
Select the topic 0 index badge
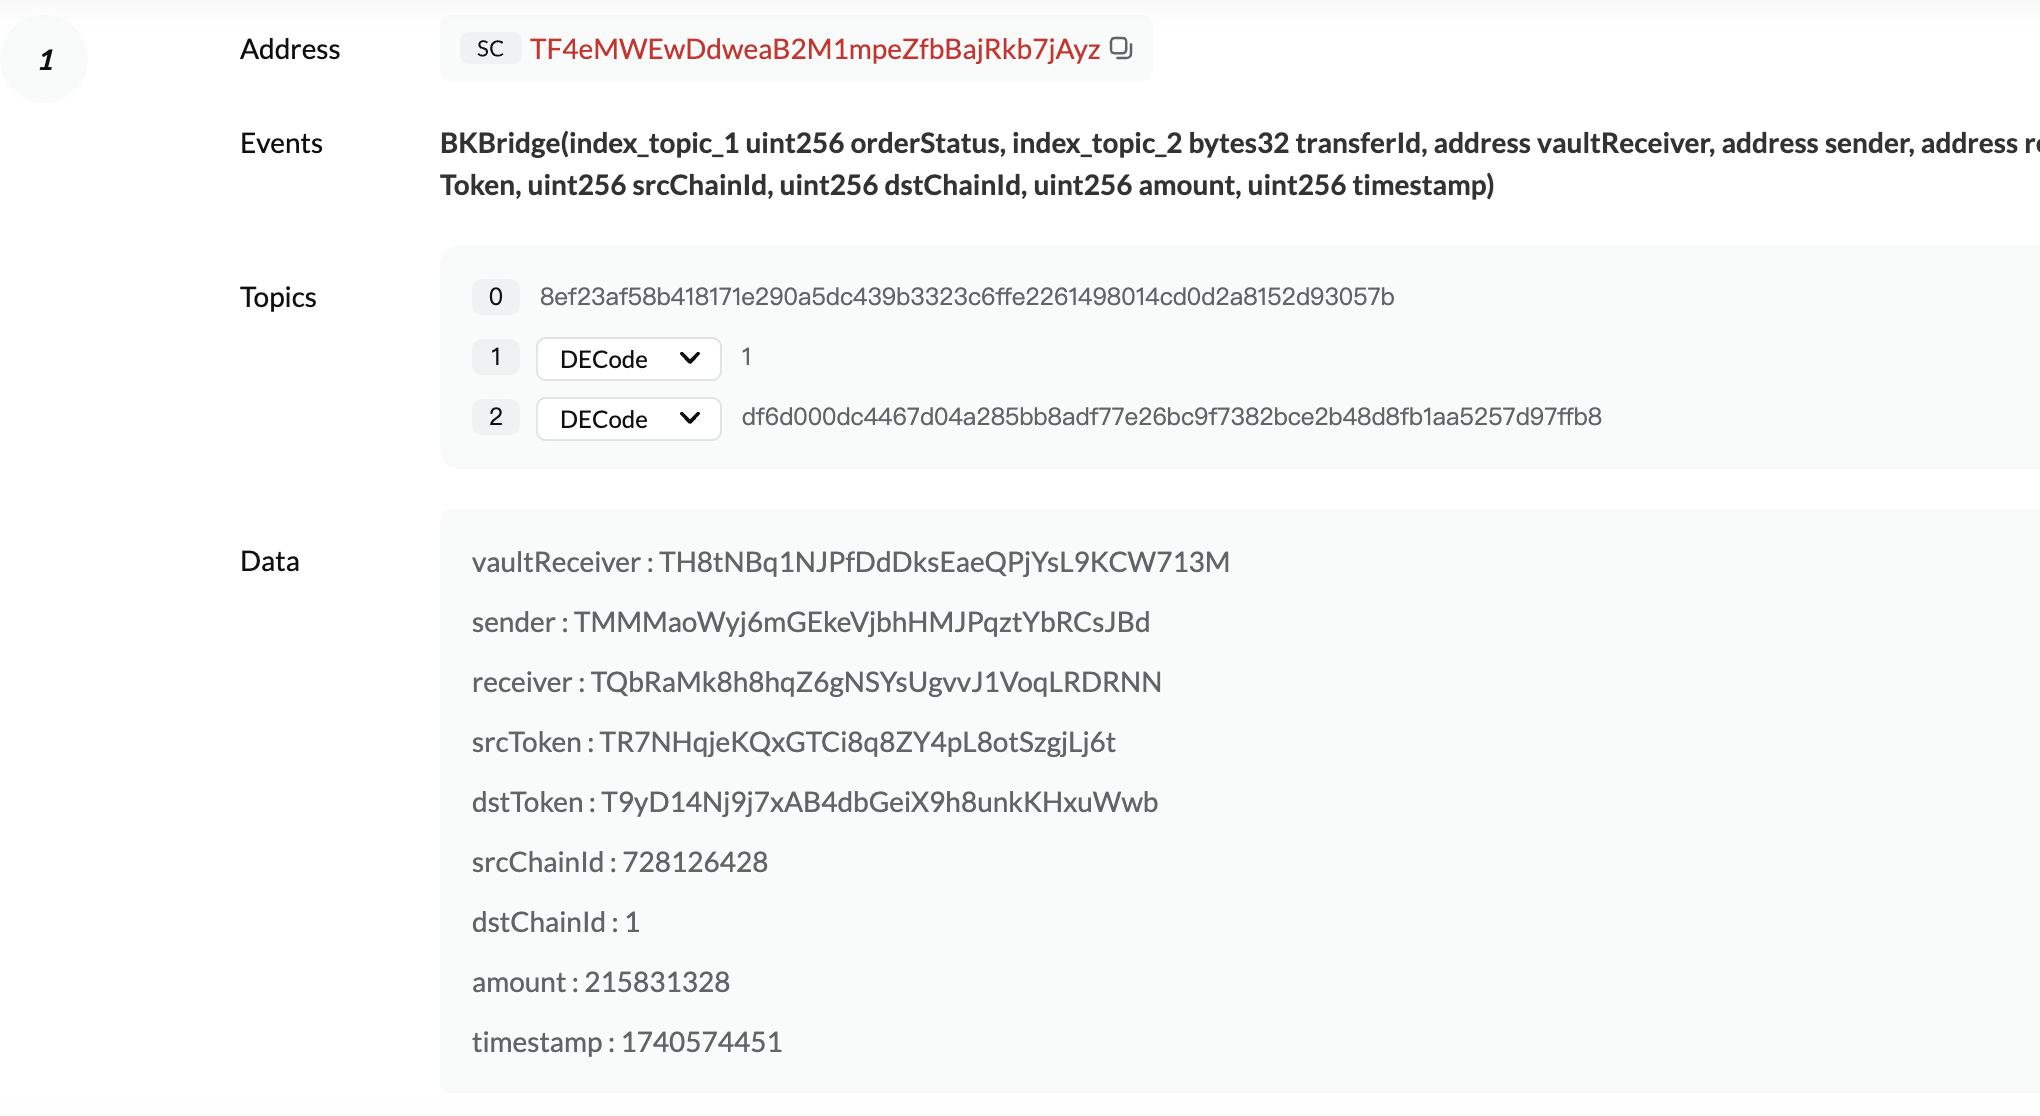click(x=495, y=297)
